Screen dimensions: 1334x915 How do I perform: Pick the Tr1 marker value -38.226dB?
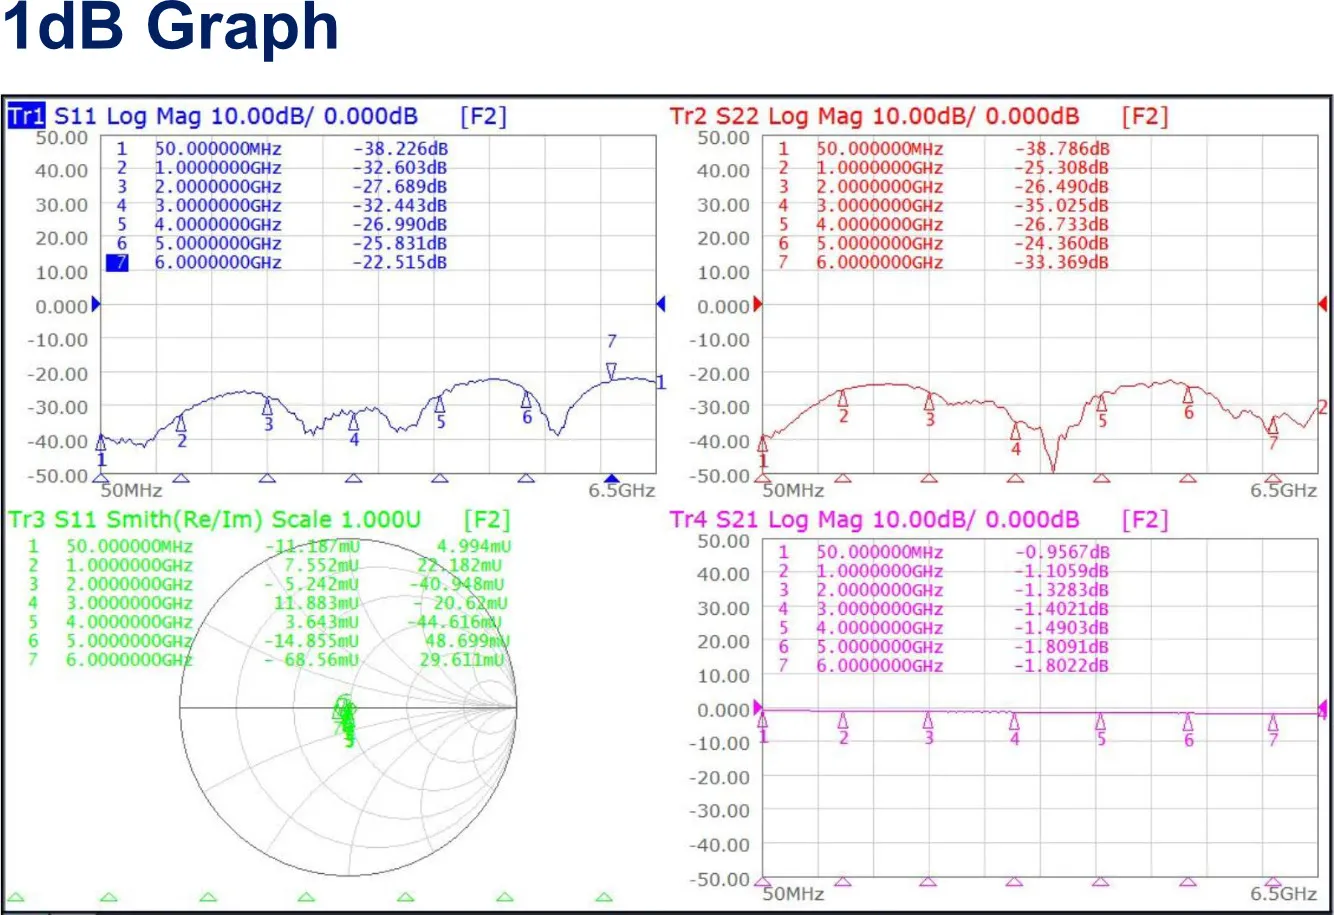pyautogui.click(x=399, y=149)
